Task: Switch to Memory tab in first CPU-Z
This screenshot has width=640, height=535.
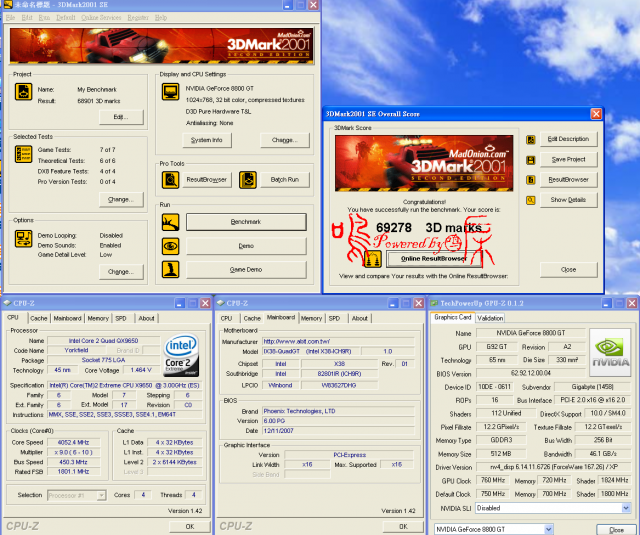Action: 98,318
